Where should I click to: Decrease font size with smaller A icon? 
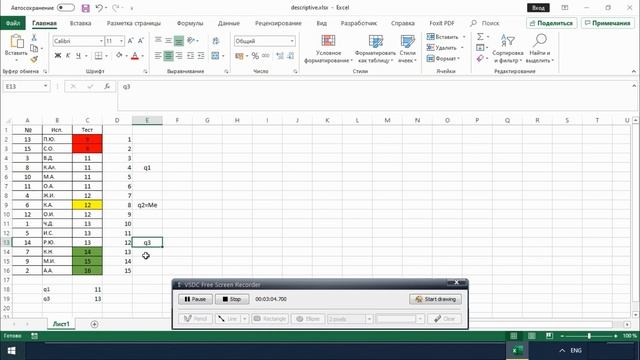(141, 41)
